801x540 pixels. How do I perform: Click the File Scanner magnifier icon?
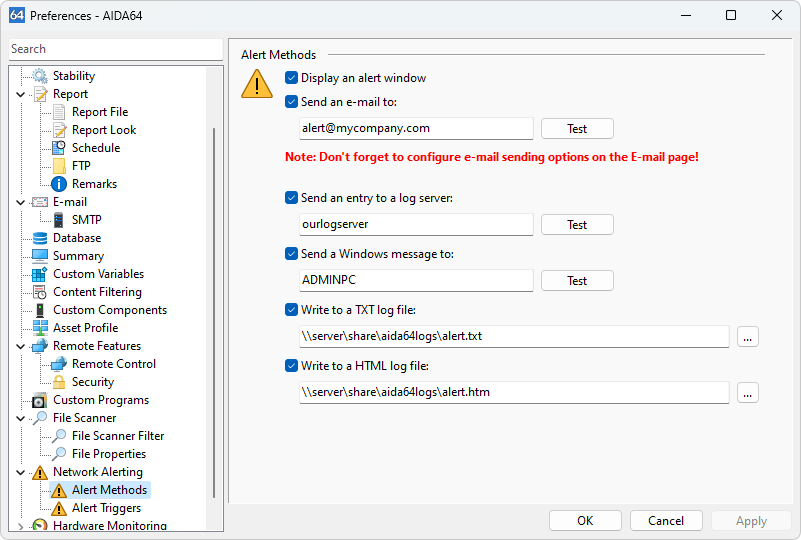[40, 418]
